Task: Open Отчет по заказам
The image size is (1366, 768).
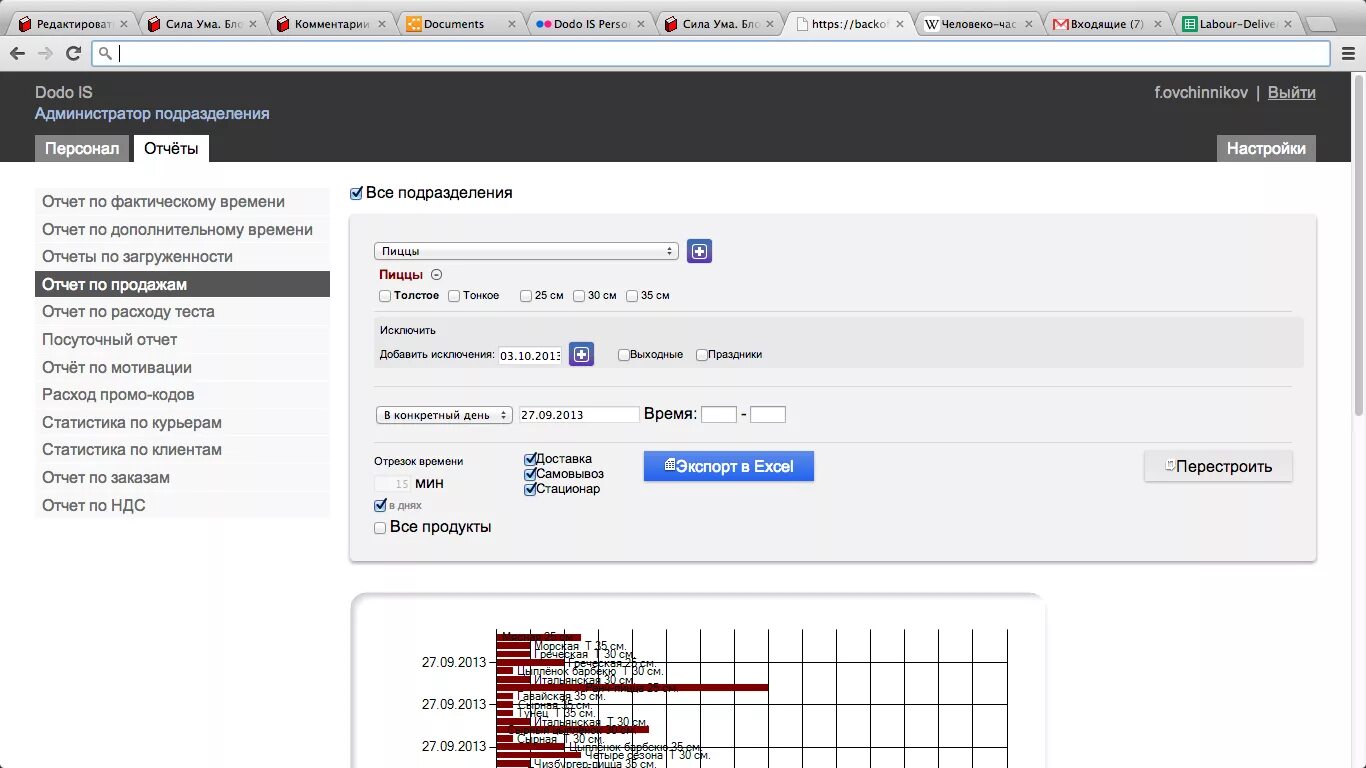Action: (182, 477)
